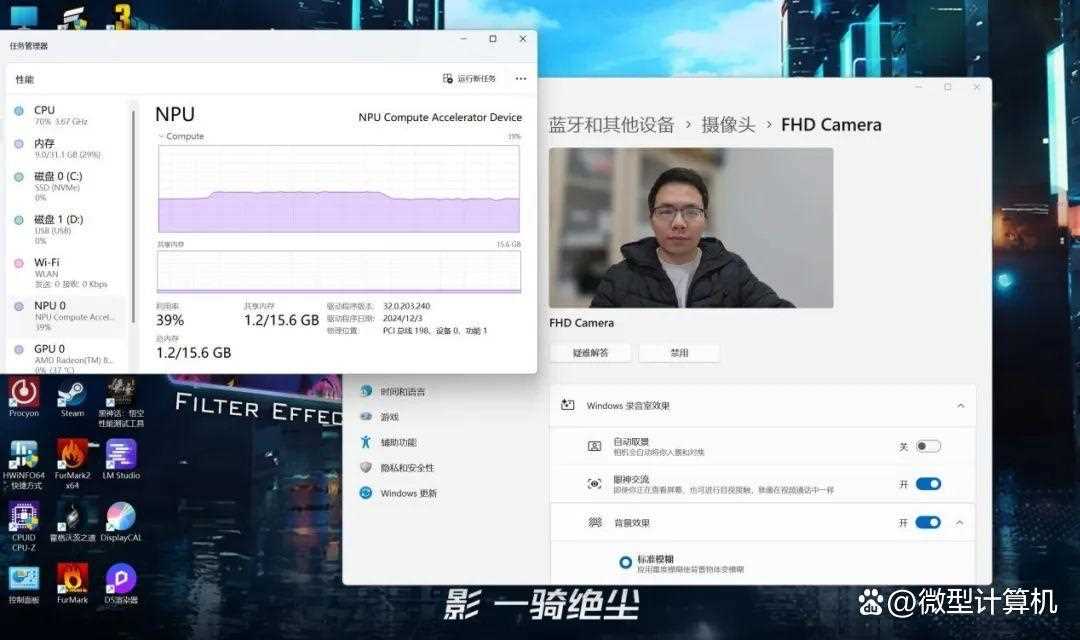Open Task Manager's three-dot more menu
Viewport: 1080px width, 640px height.
(520, 79)
